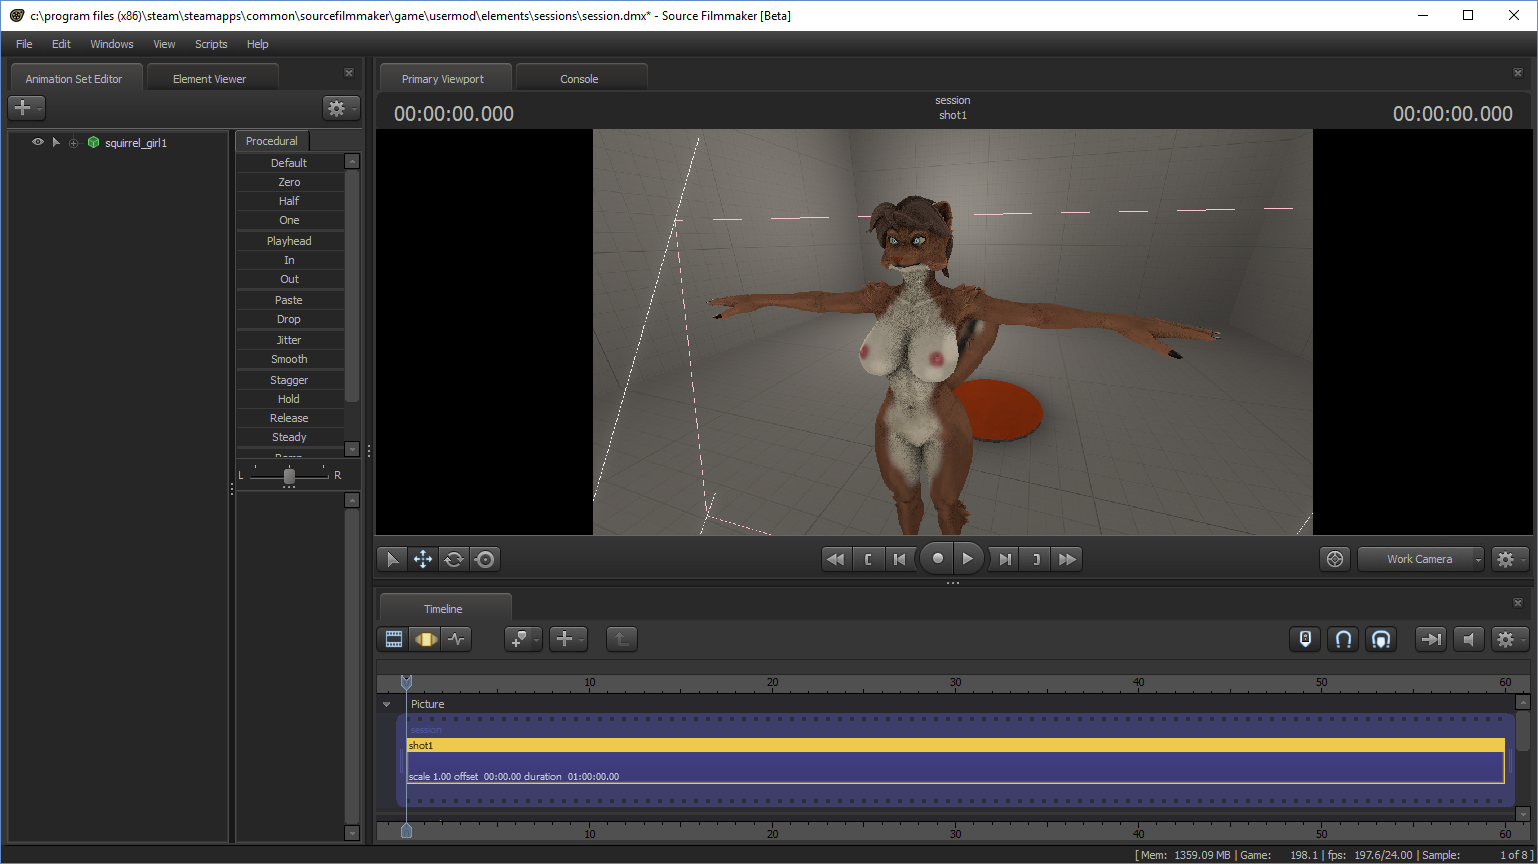This screenshot has height=864, width=1538.
Task: Close the Primary Viewport panel X
Action: [x=1518, y=73]
